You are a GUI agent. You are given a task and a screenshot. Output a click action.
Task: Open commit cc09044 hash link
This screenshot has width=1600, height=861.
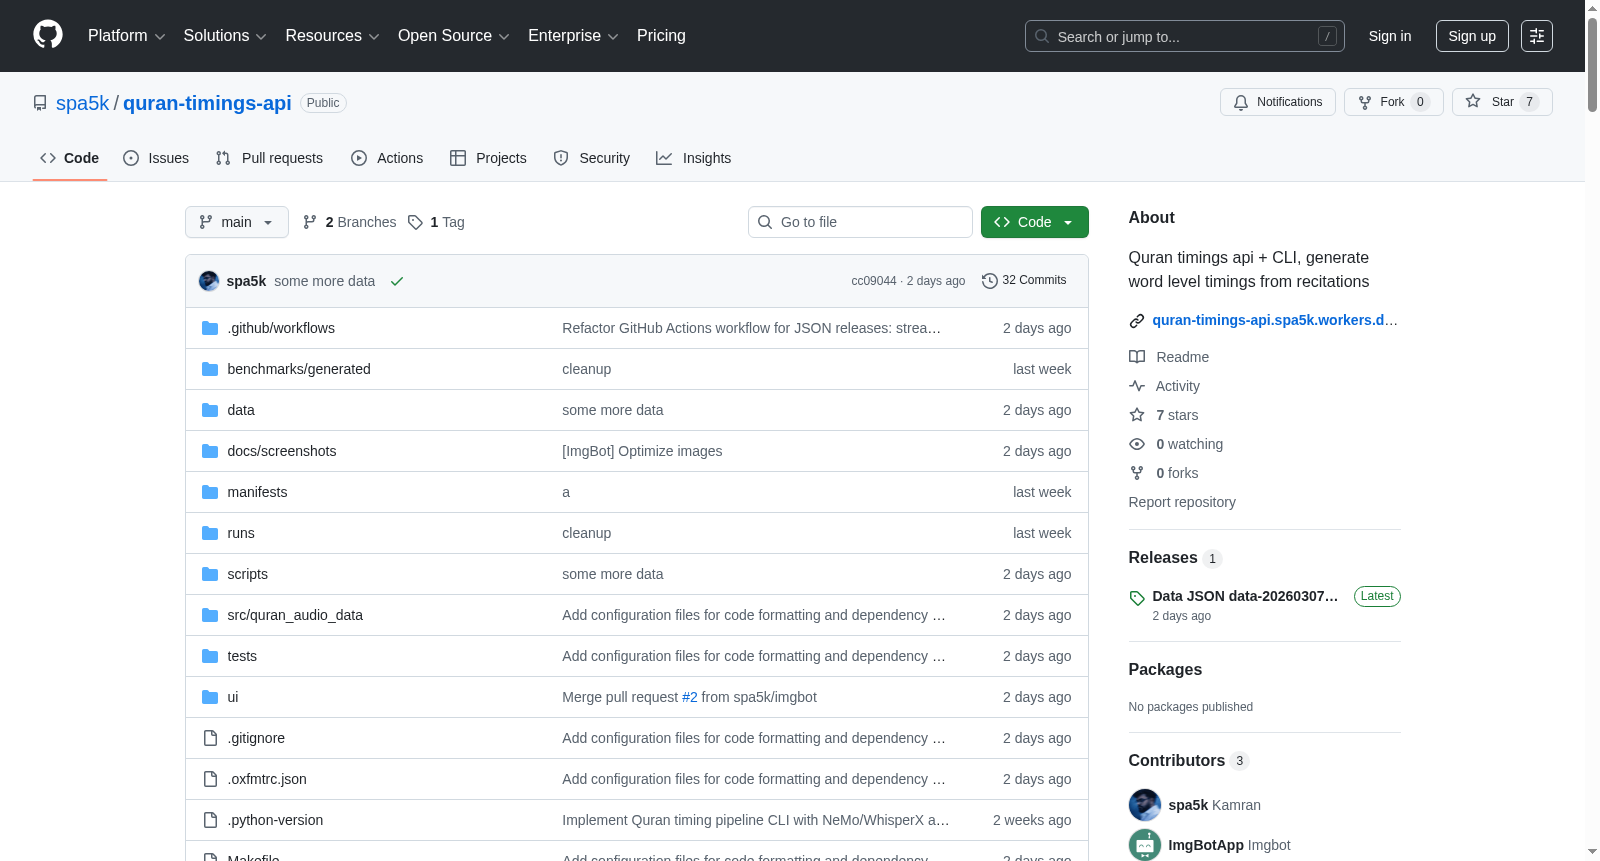point(874,281)
